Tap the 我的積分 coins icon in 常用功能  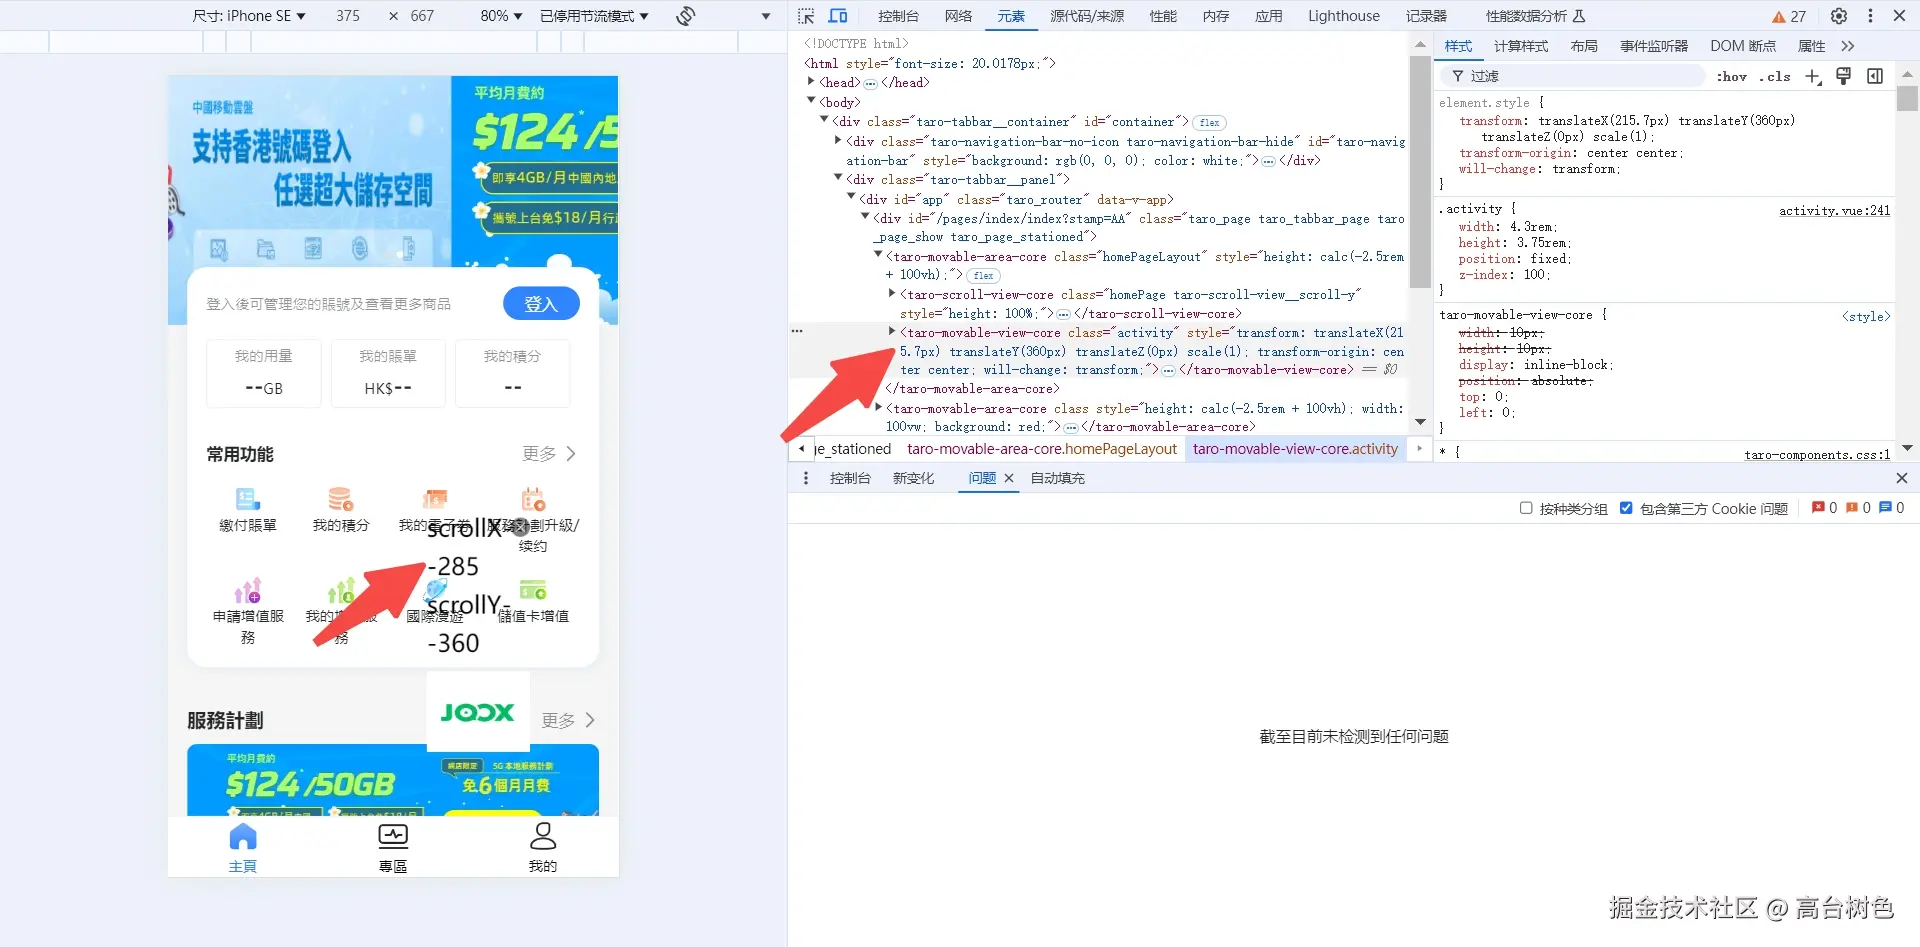(x=341, y=498)
